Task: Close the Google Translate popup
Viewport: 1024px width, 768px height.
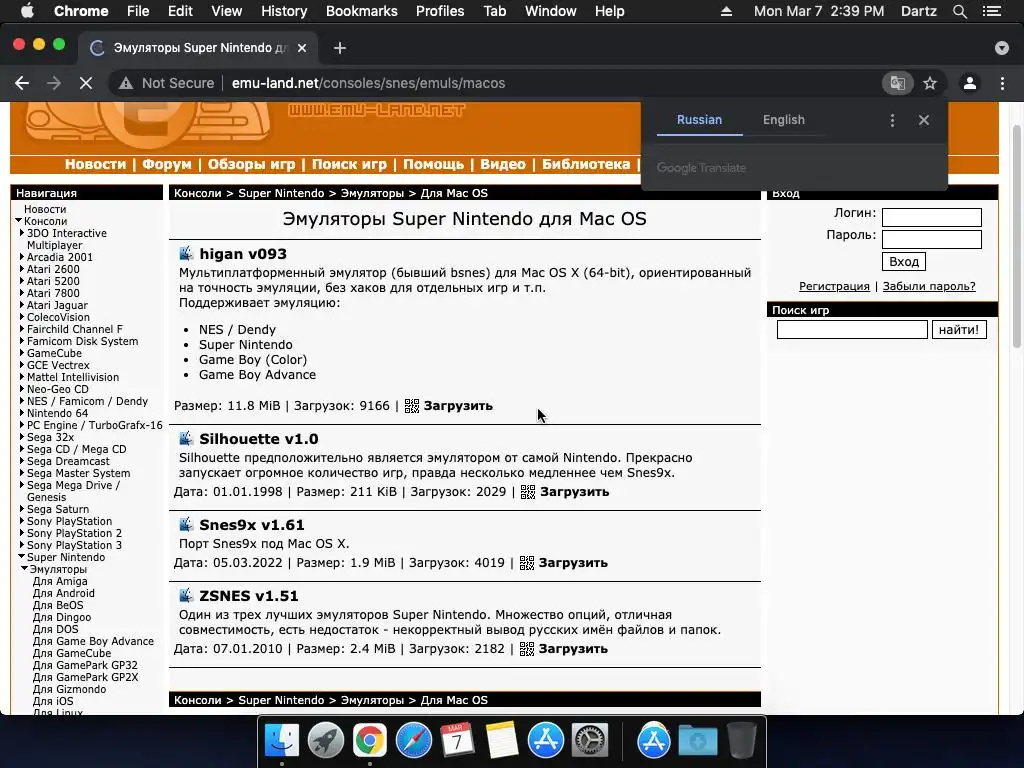Action: coord(923,120)
